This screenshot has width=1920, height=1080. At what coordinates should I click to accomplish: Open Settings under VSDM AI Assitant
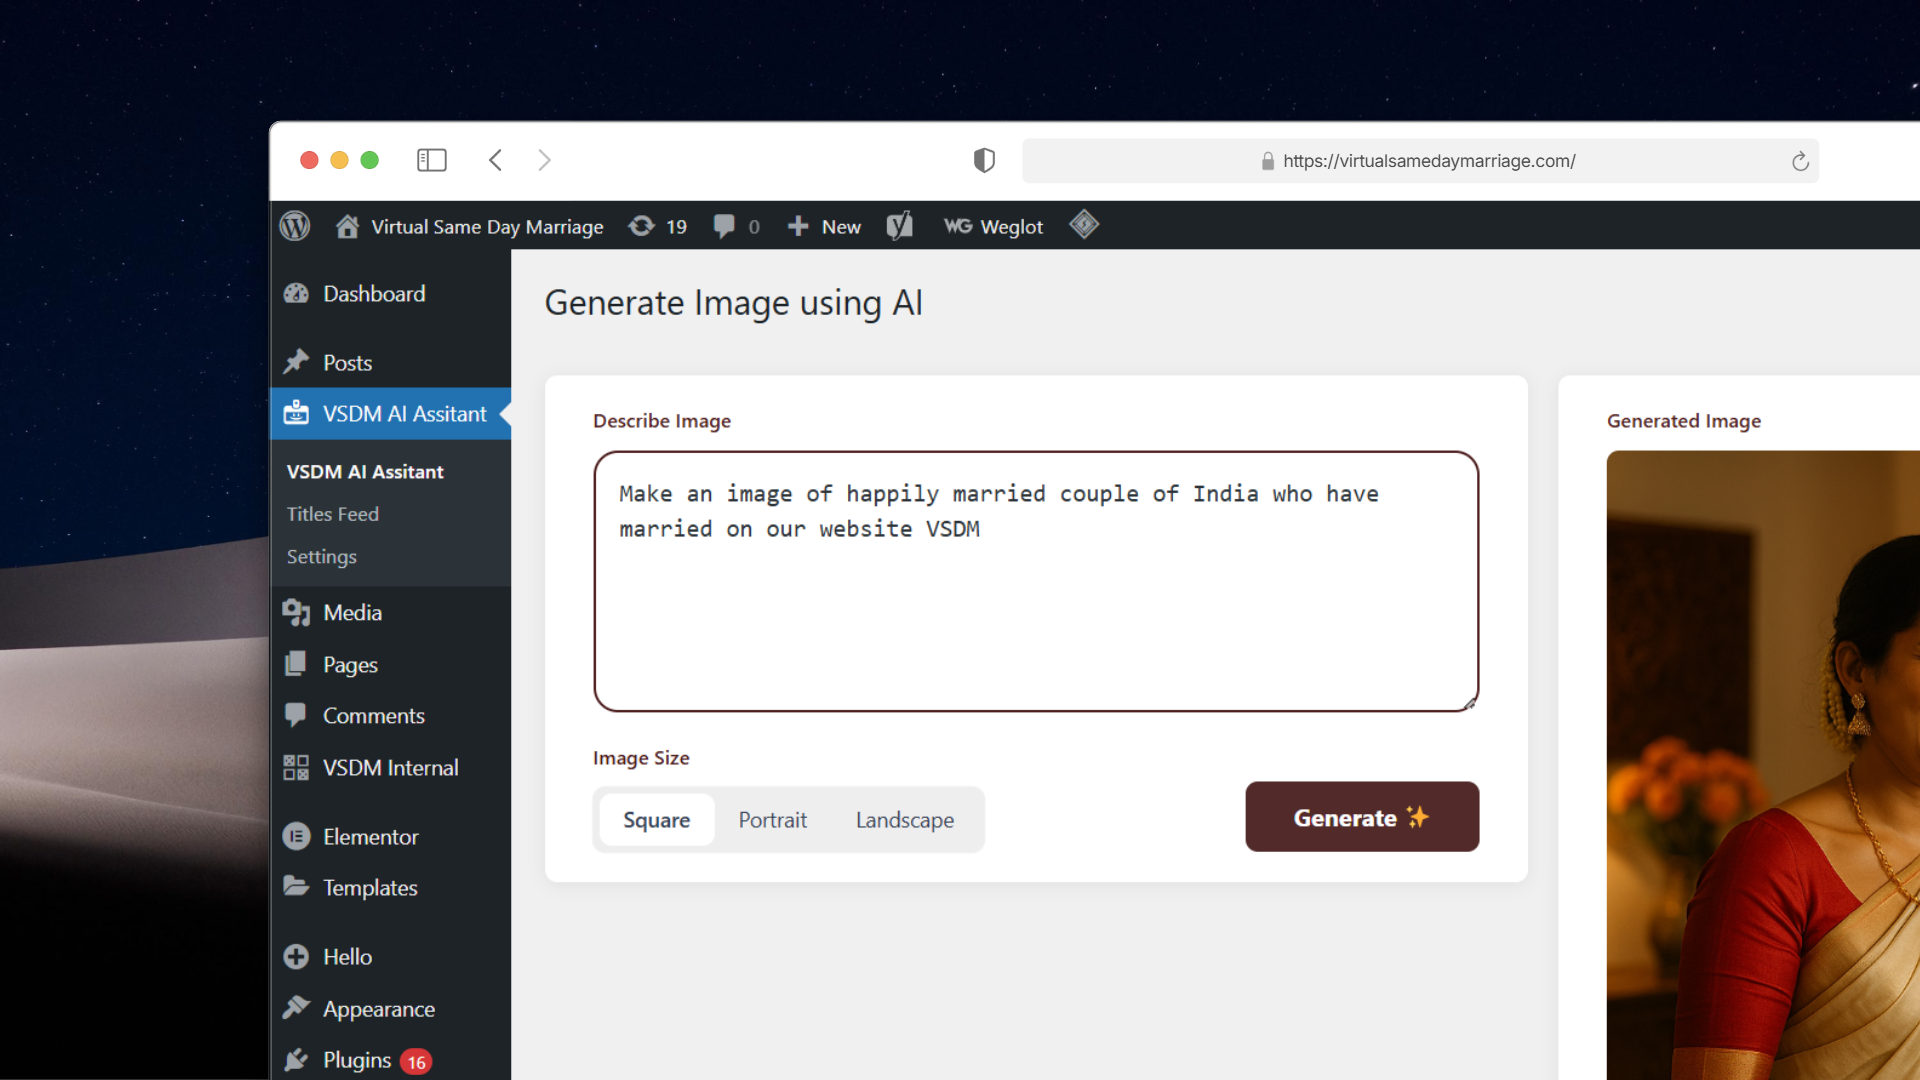pyautogui.click(x=321, y=557)
